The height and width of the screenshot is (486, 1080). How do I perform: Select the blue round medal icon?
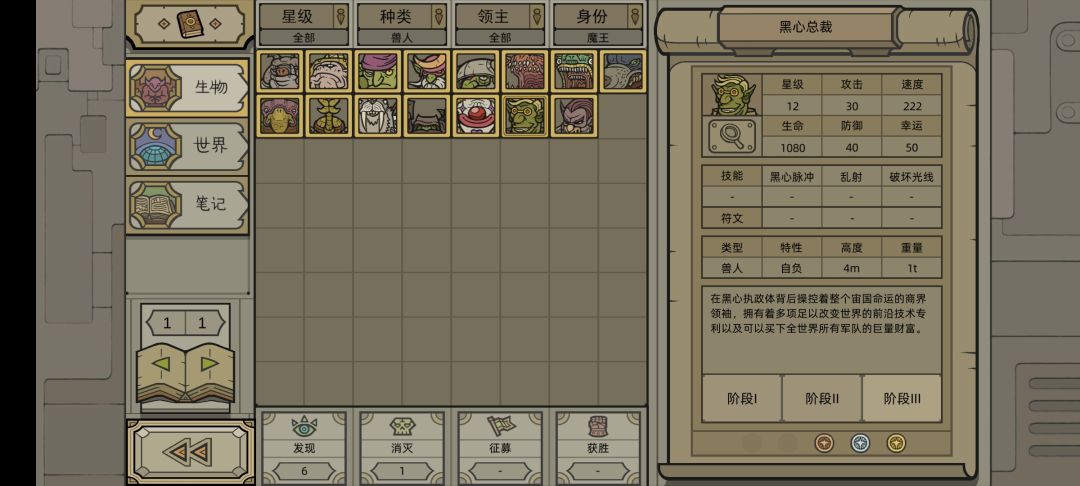click(x=860, y=443)
